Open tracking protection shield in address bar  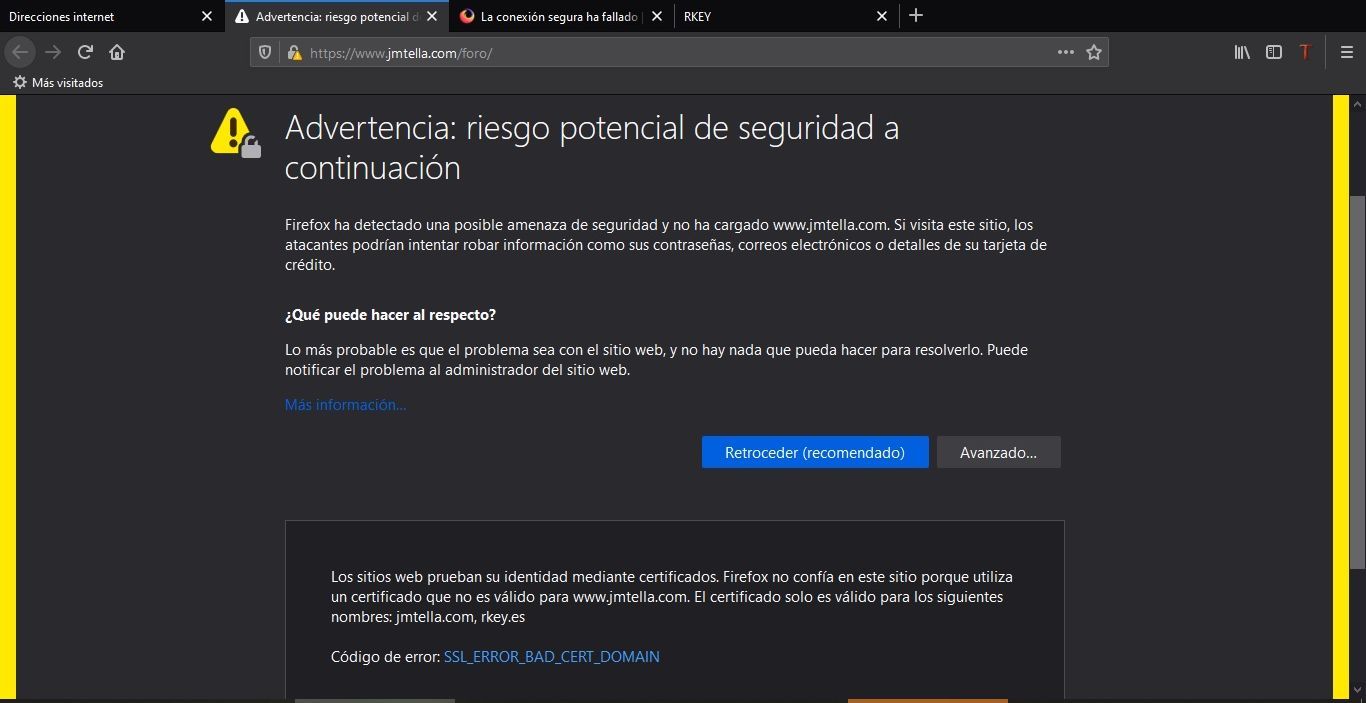point(265,53)
